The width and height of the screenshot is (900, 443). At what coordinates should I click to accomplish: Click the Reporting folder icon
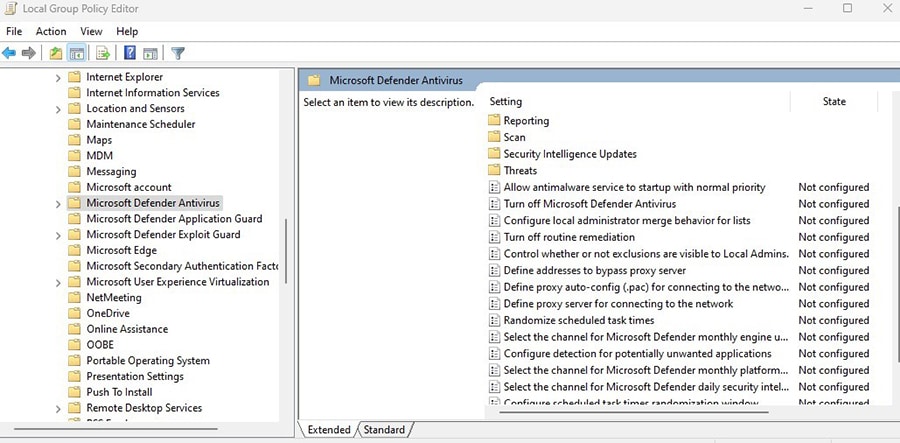coord(494,121)
